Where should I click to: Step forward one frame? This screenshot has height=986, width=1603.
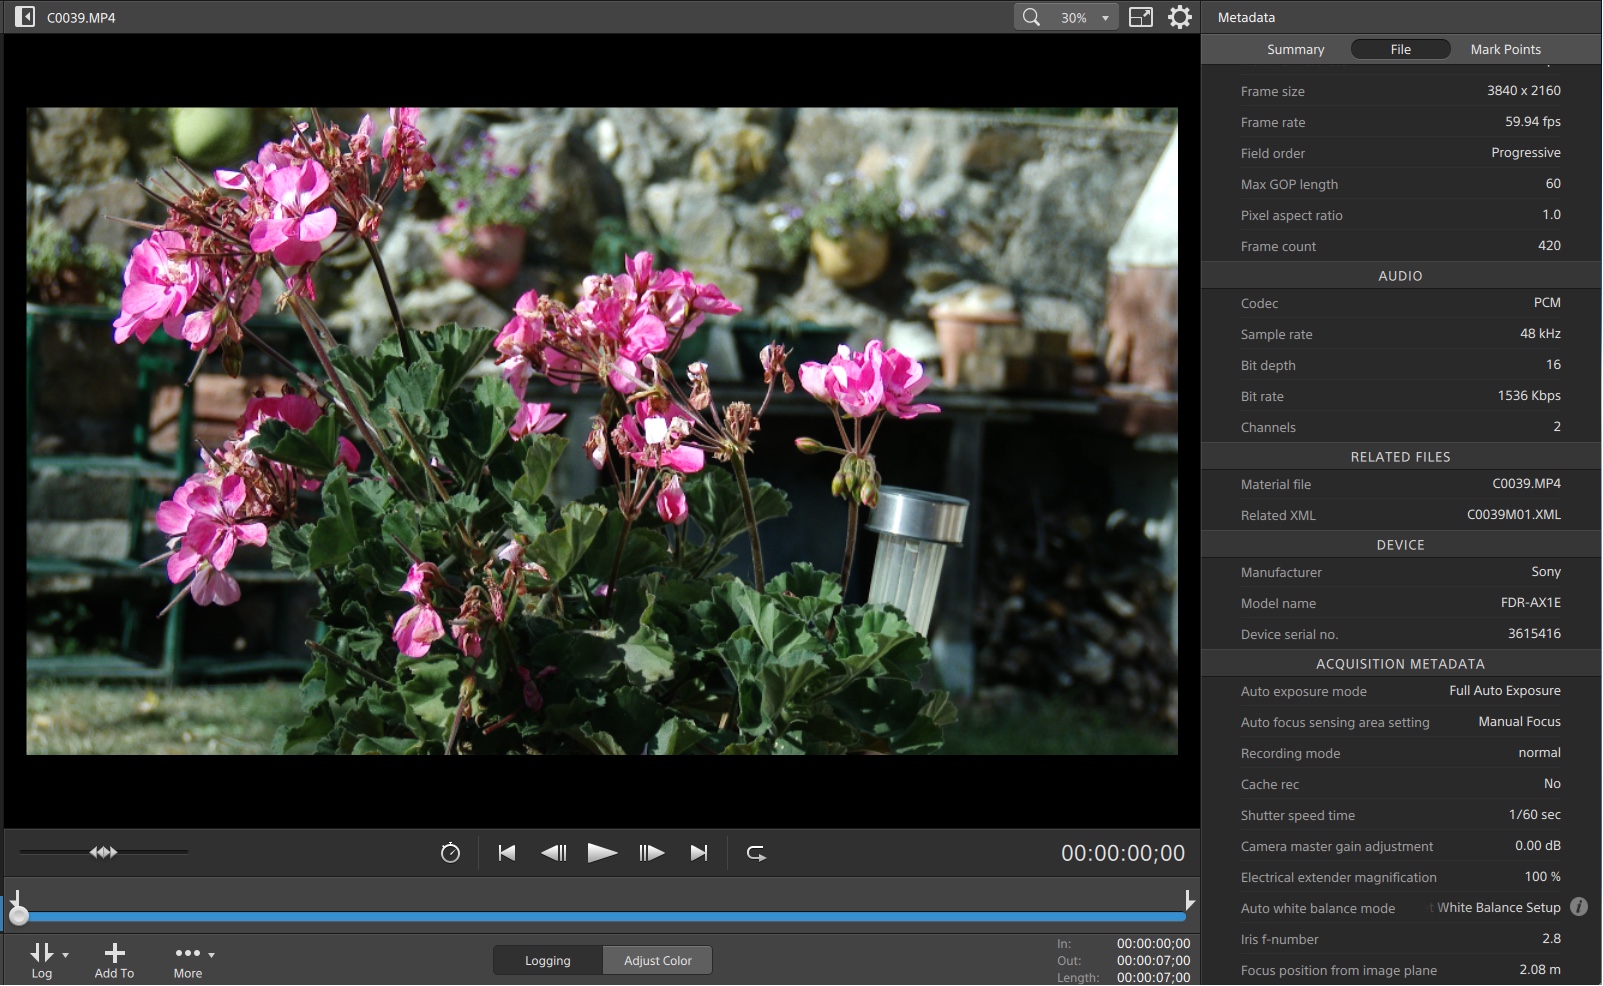pos(651,853)
